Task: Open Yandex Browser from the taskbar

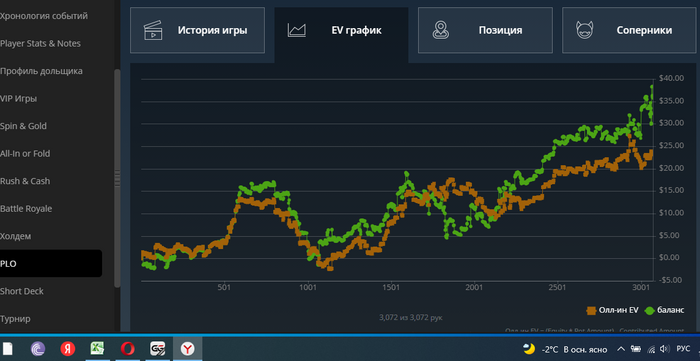Action: tap(188, 349)
